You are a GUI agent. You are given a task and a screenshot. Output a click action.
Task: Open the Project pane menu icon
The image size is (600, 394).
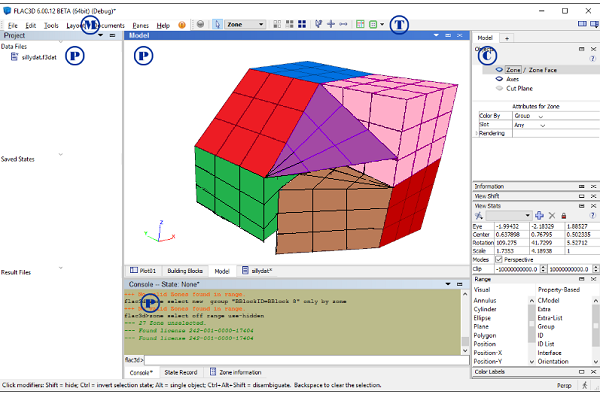pyautogui.click(x=112, y=36)
